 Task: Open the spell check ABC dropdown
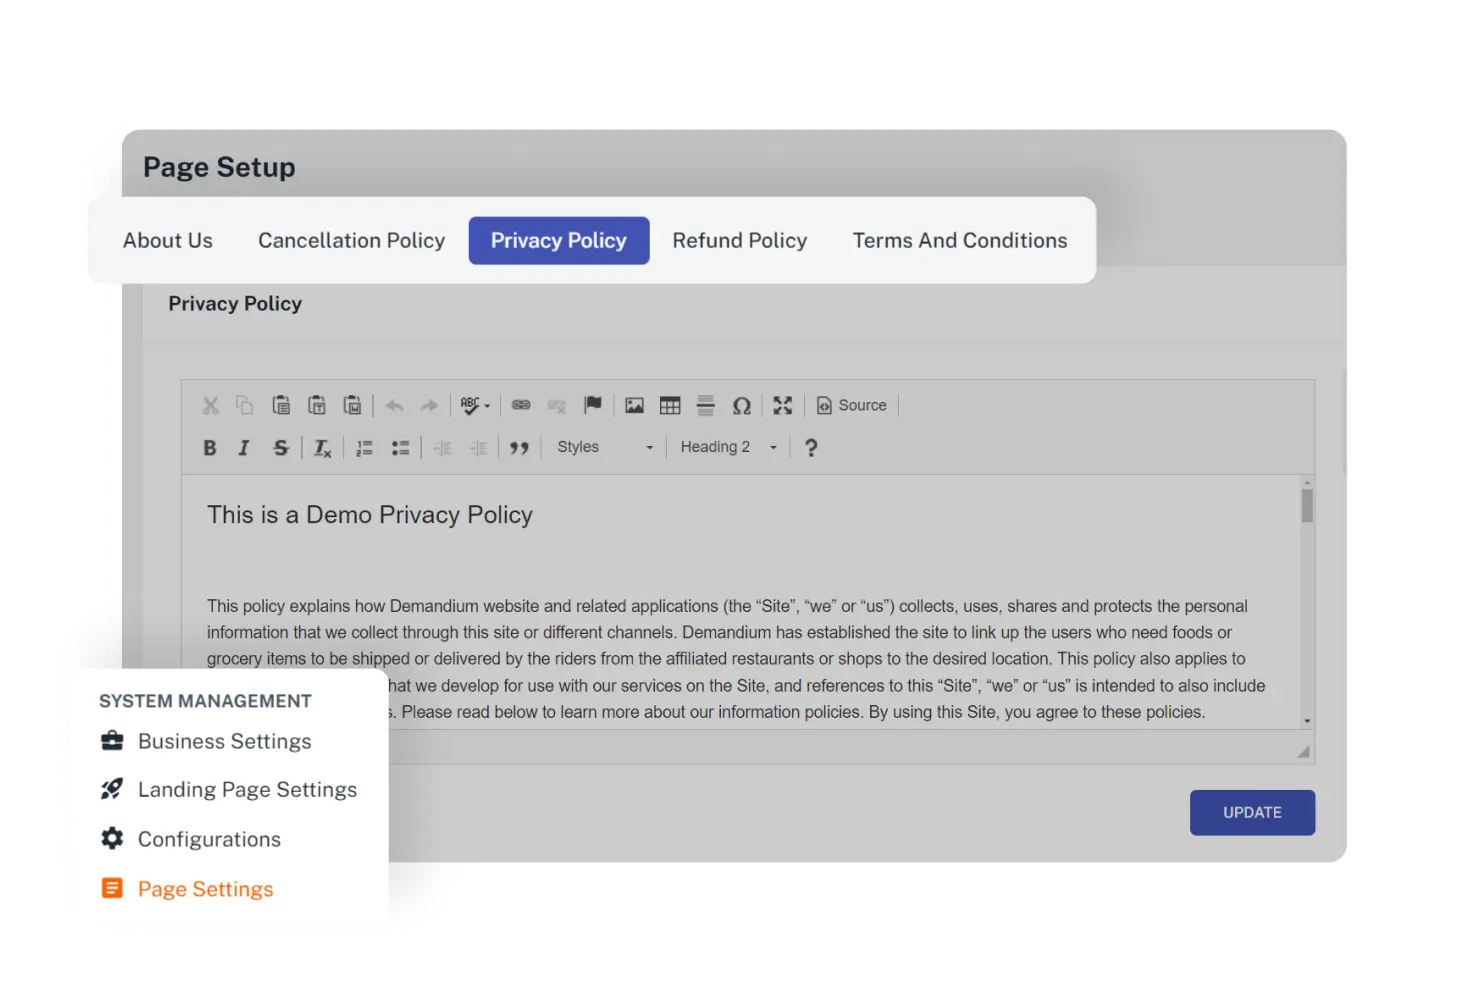475,405
